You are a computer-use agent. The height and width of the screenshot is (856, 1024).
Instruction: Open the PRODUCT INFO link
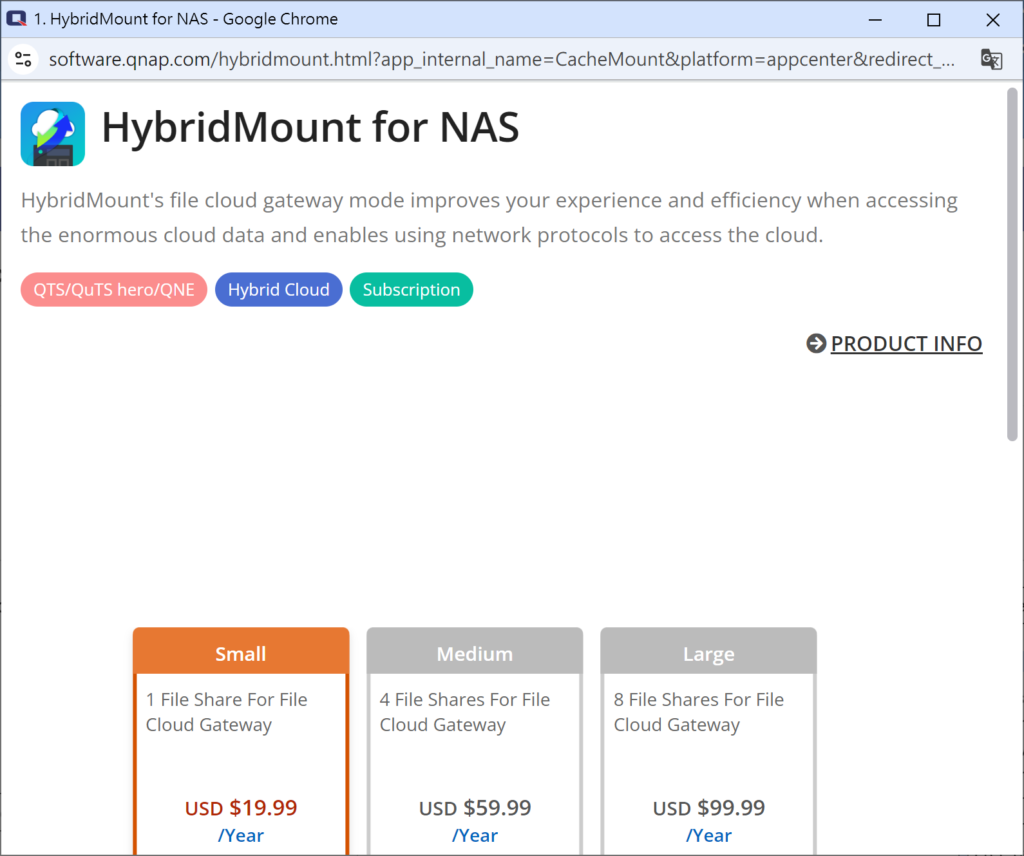tap(906, 344)
